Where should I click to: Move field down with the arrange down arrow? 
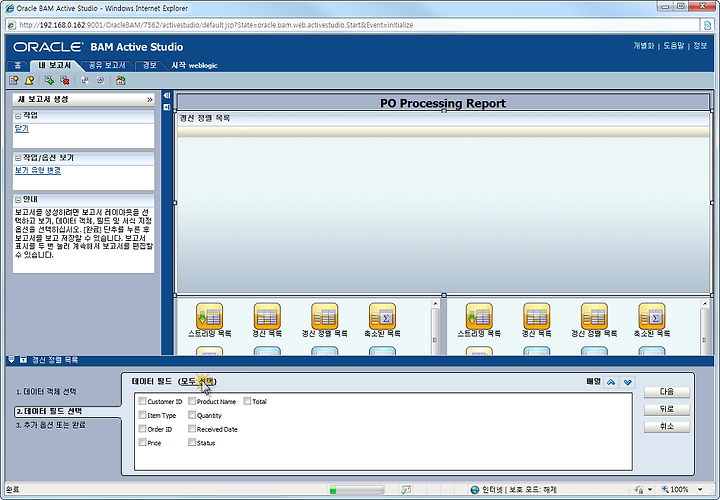pos(628,382)
